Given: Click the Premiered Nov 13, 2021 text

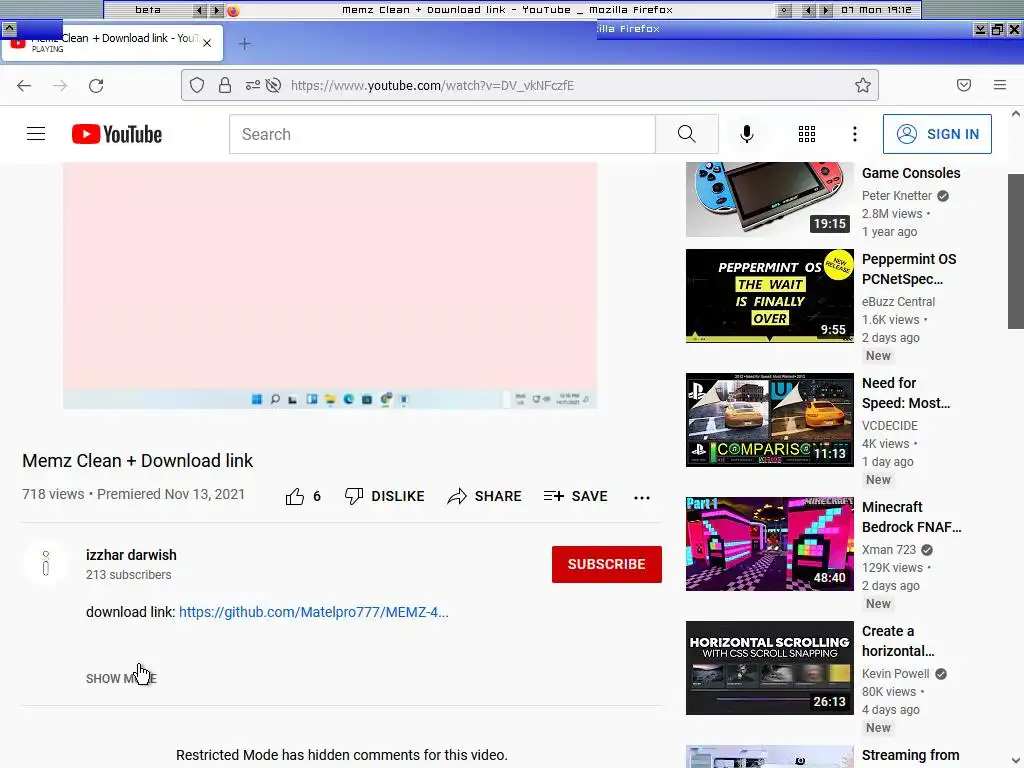Looking at the screenshot, I should click(x=171, y=494).
